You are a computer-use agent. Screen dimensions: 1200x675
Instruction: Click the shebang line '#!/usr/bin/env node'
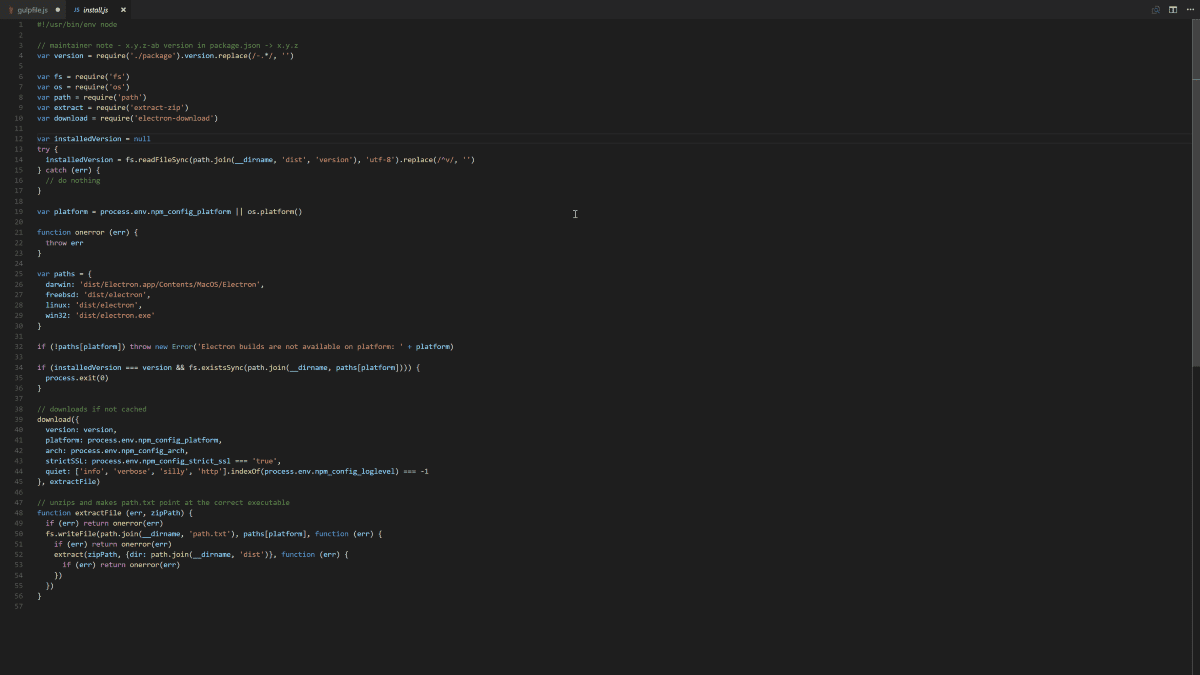tap(77, 24)
